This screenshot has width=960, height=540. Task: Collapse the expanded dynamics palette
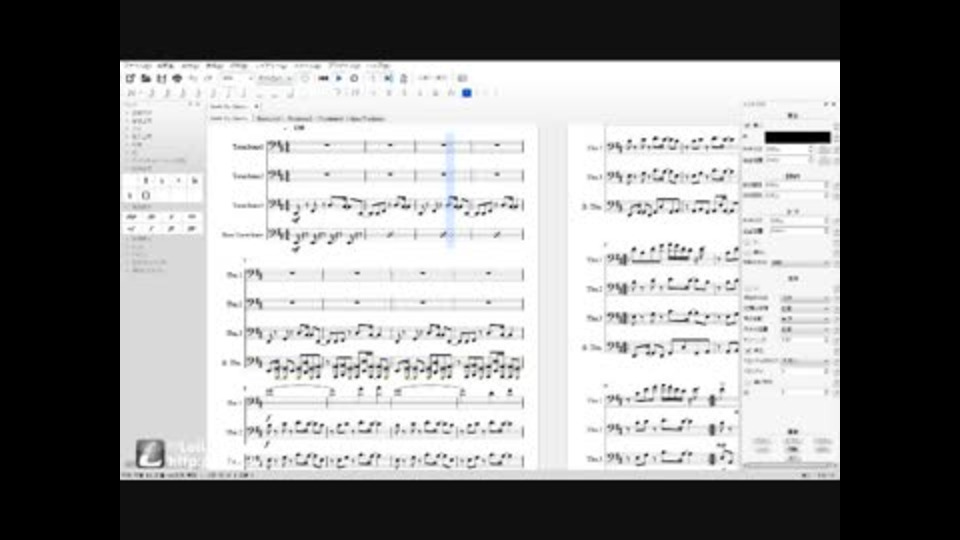pos(142,207)
